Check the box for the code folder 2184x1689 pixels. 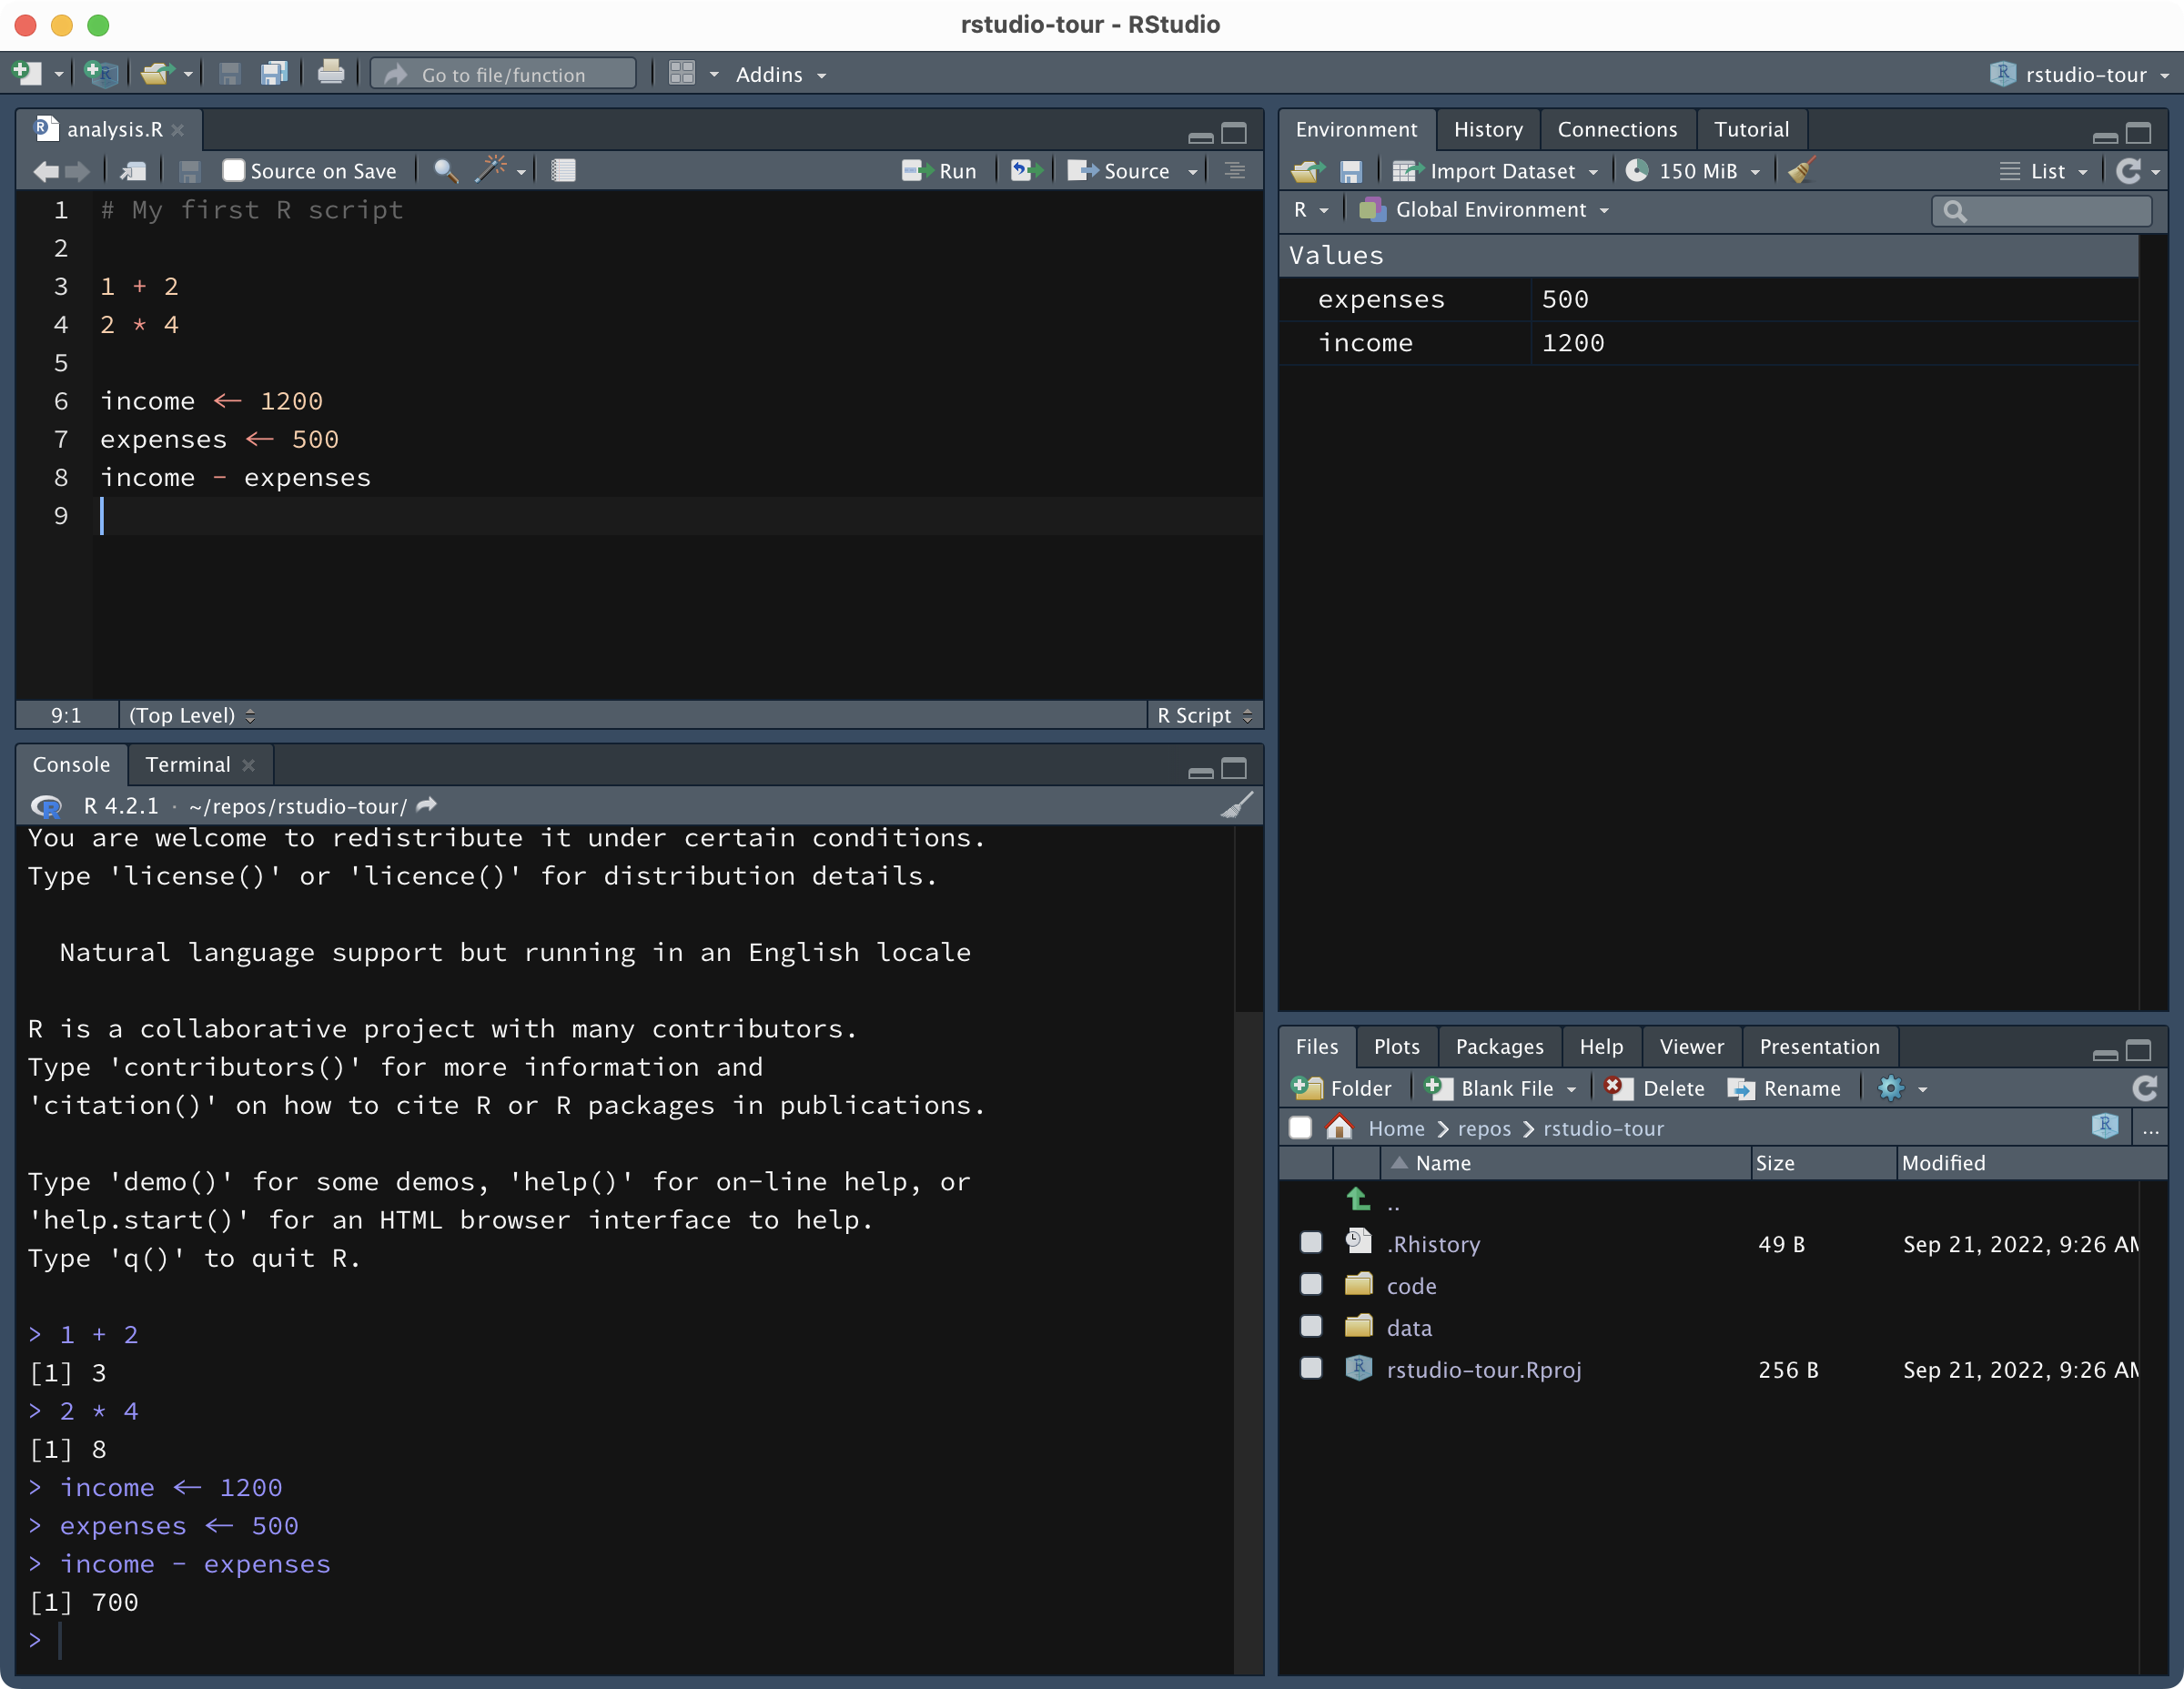(1311, 1285)
